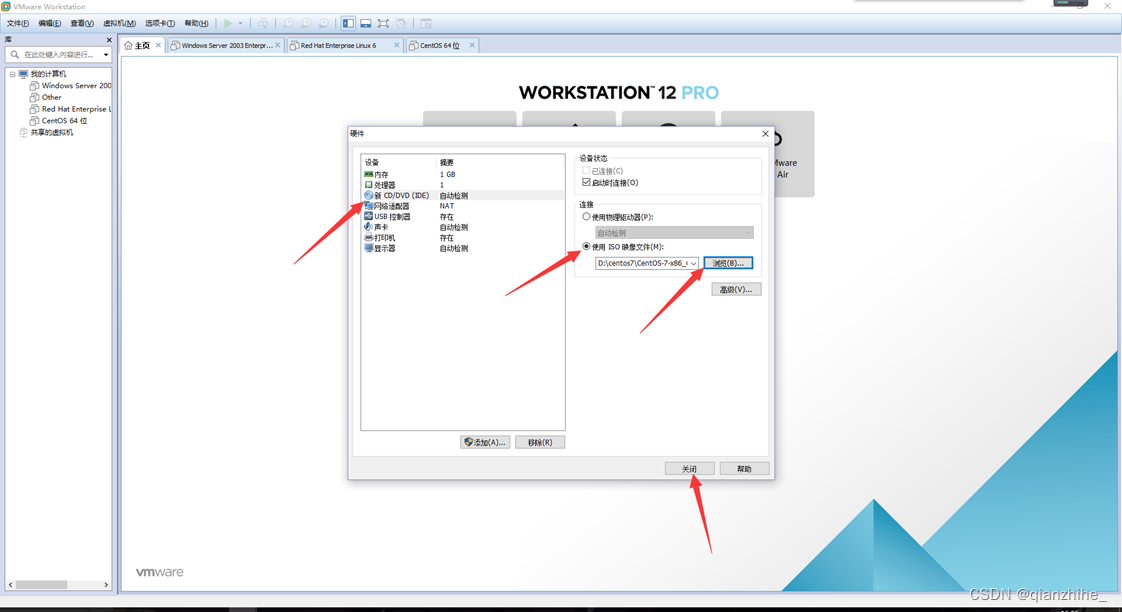
Task: Open the snapshot manager icon
Action: (323, 24)
